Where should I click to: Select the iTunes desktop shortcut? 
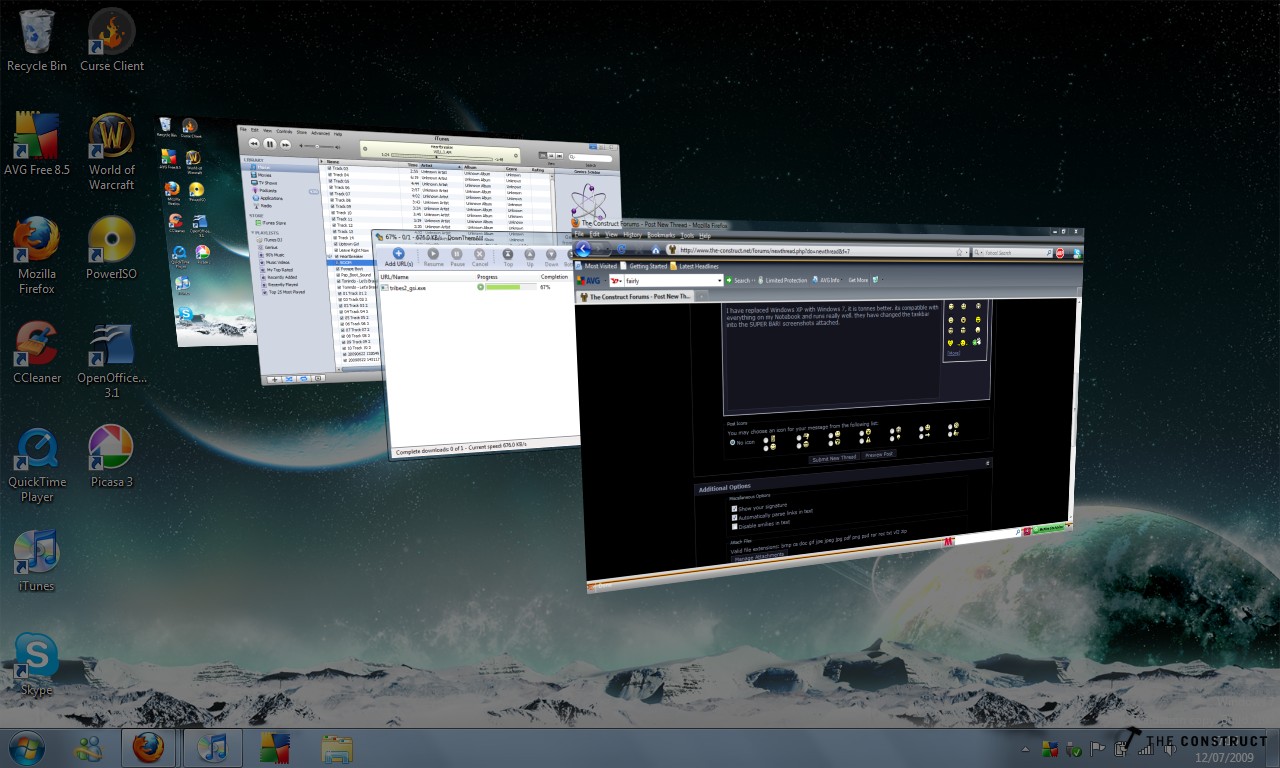(x=37, y=560)
